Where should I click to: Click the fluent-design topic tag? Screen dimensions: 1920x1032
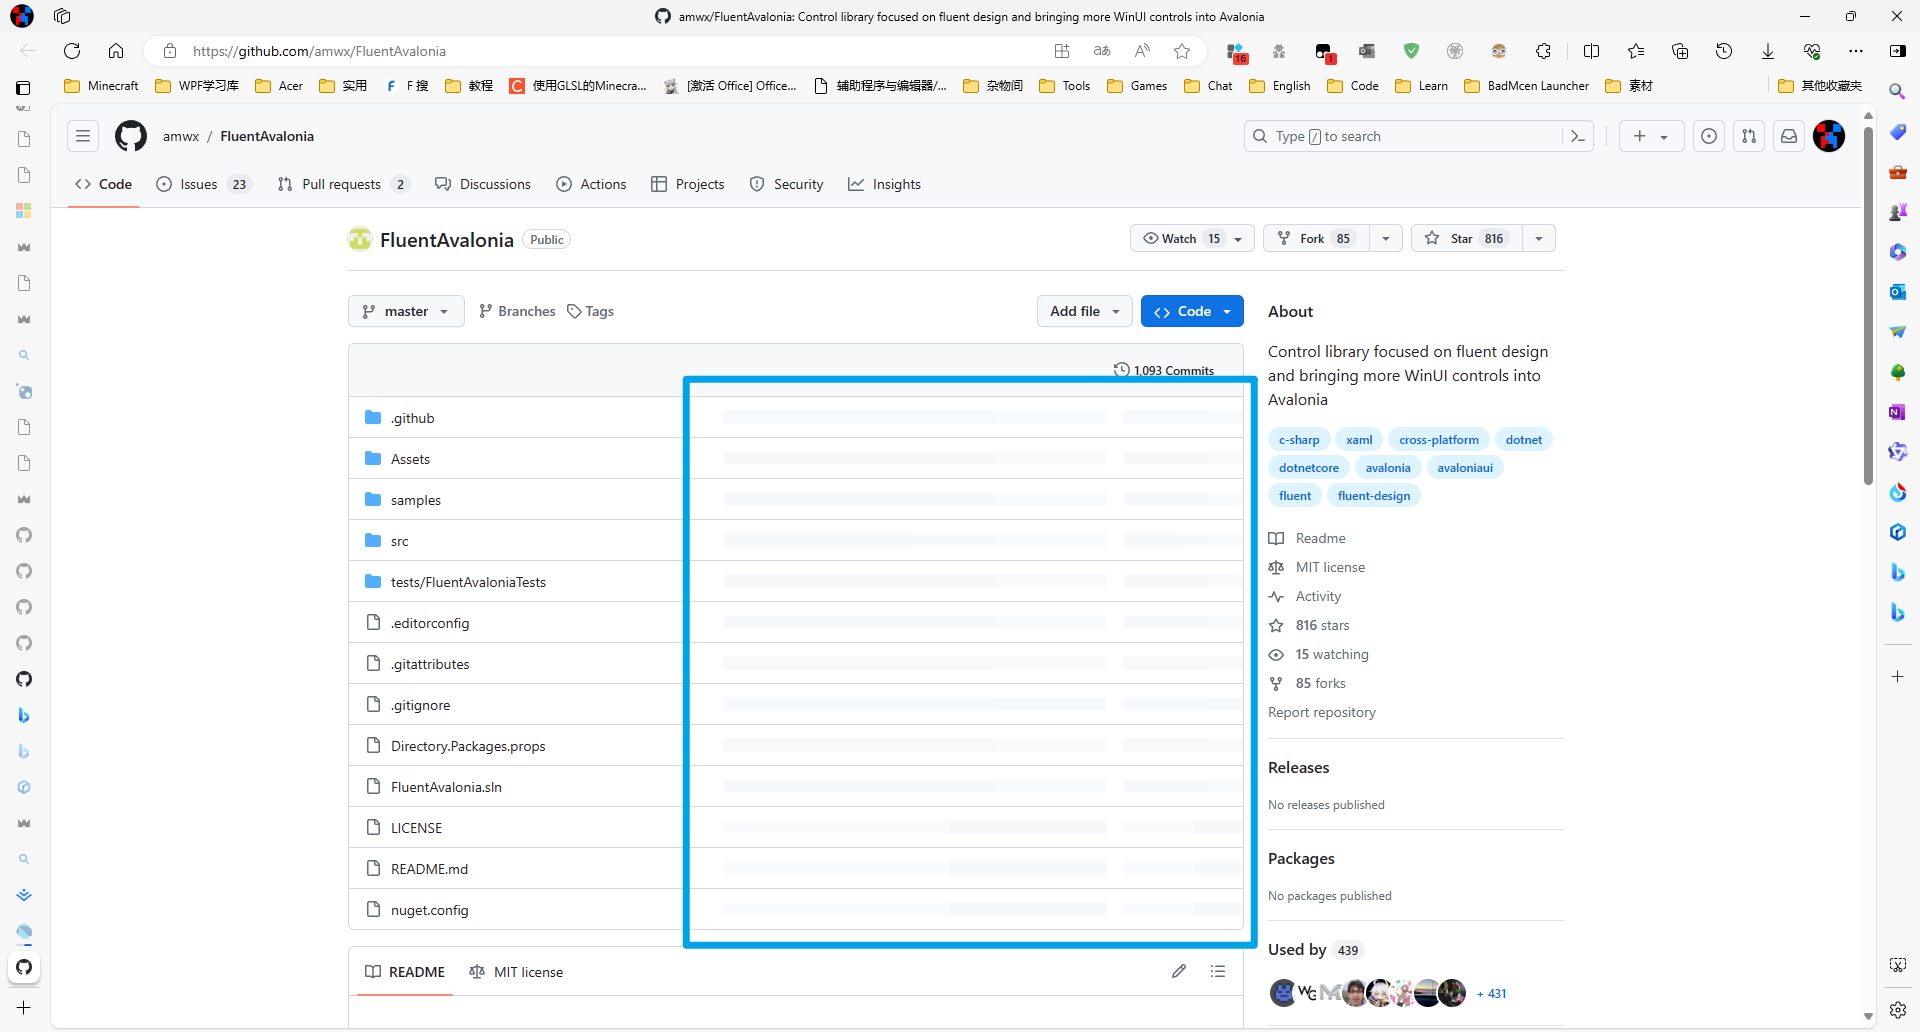1373,495
